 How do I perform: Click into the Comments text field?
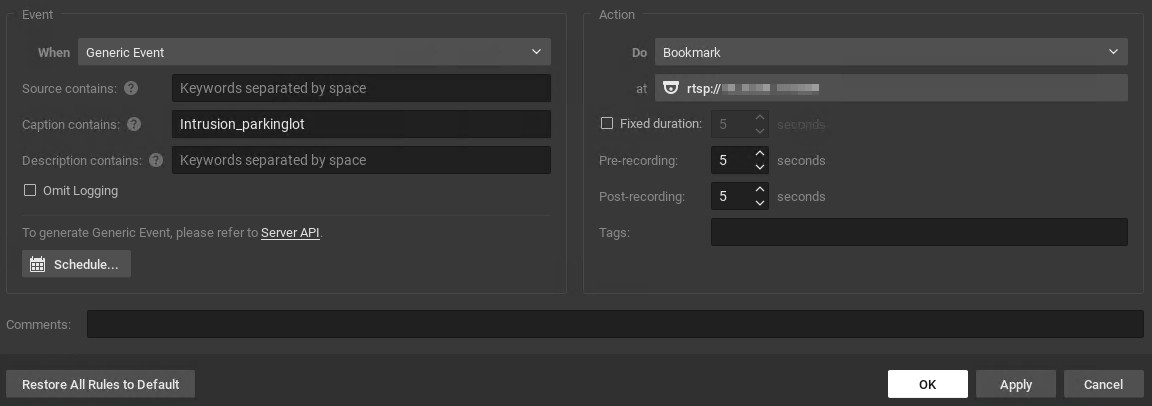(614, 324)
